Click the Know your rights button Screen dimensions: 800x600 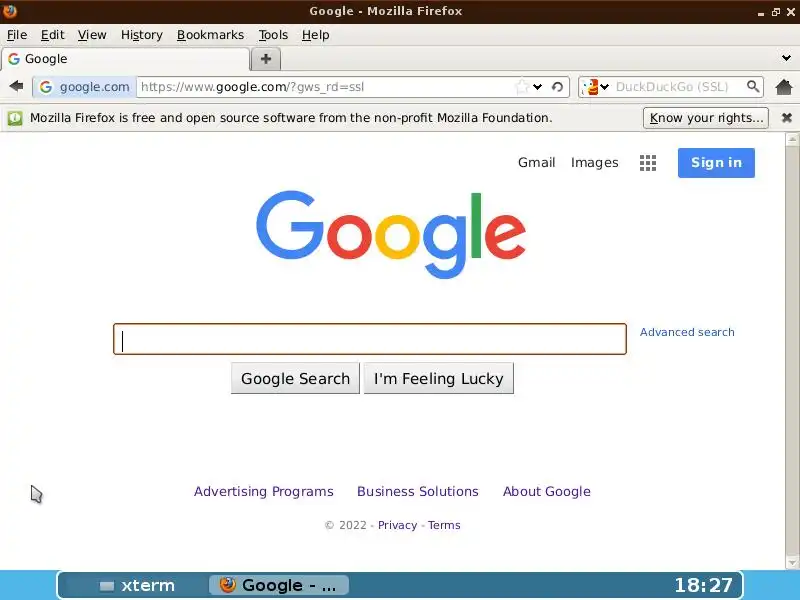pyautogui.click(x=706, y=118)
